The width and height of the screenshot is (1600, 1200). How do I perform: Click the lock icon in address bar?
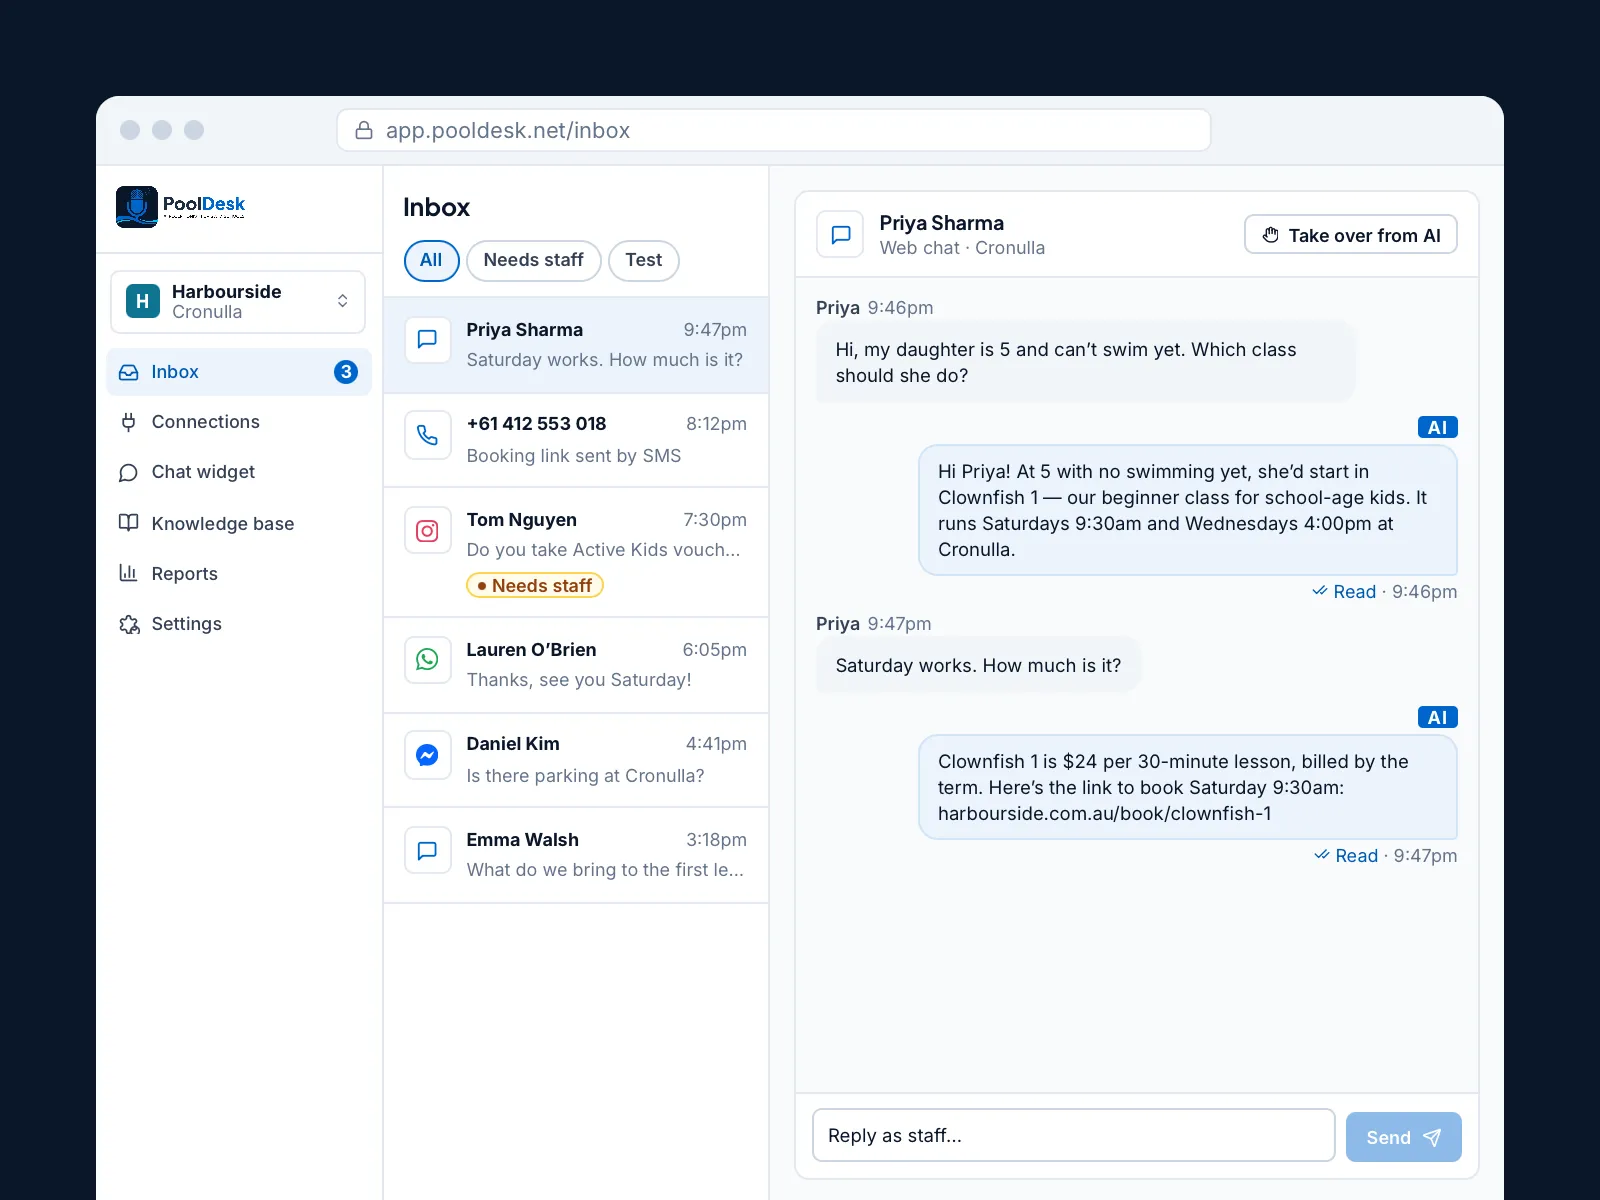point(365,131)
